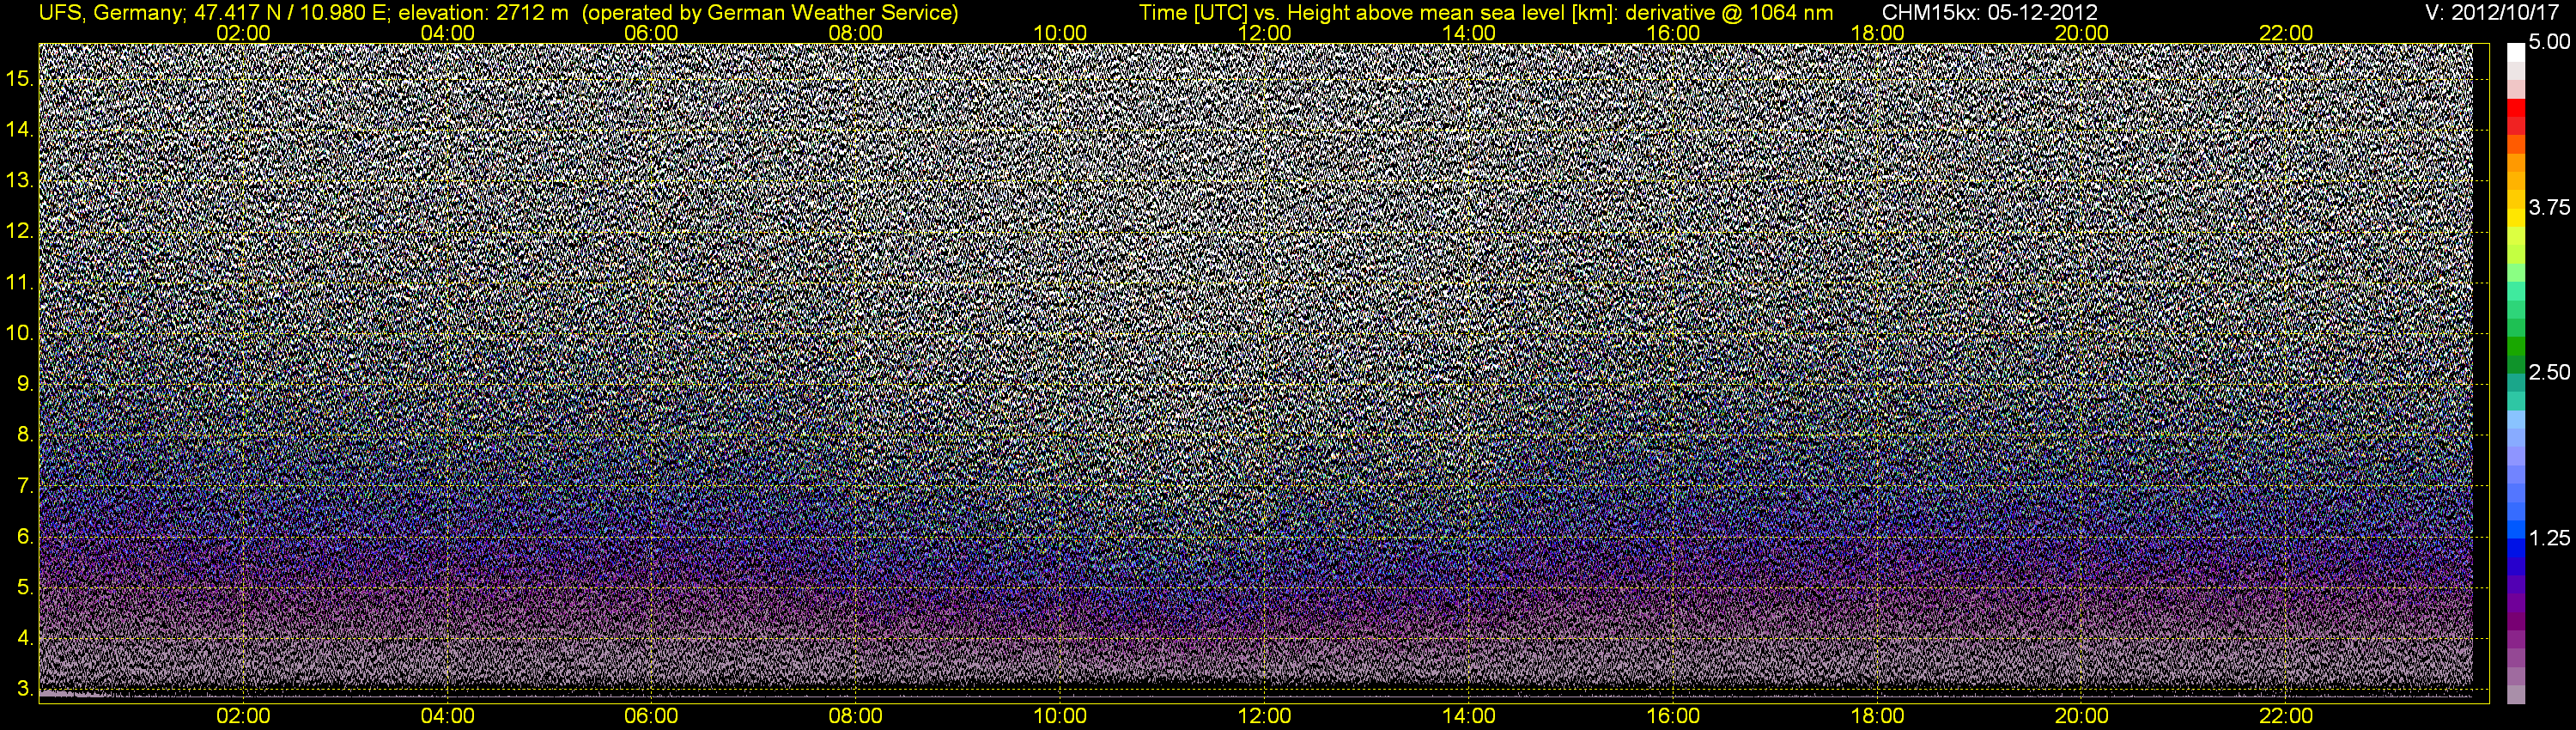Click the colorbar value 5.00
Screen dimensions: 2576x730
2549,42
